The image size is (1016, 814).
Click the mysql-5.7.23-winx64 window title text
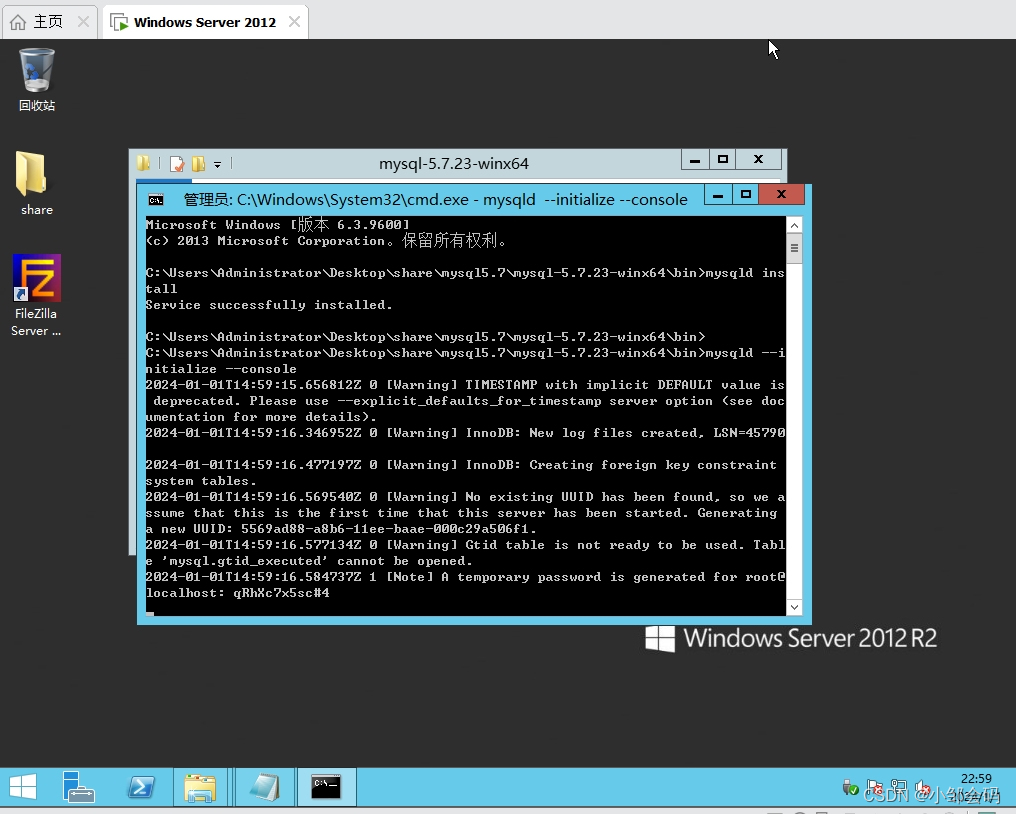coord(454,164)
